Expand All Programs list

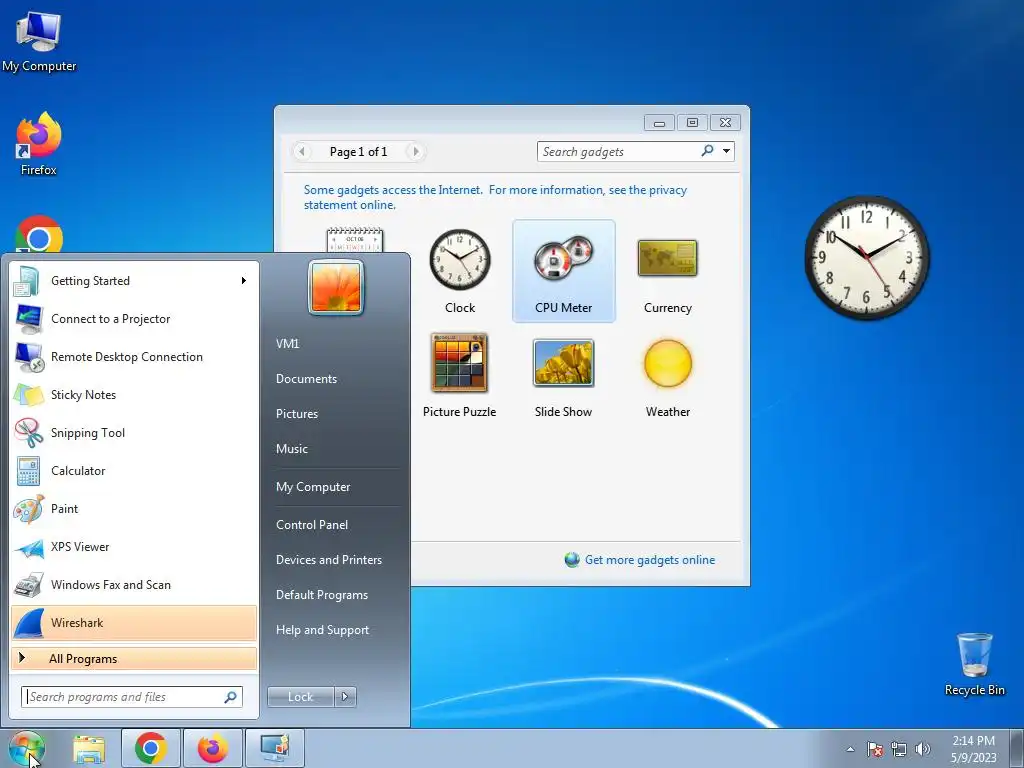(x=134, y=658)
